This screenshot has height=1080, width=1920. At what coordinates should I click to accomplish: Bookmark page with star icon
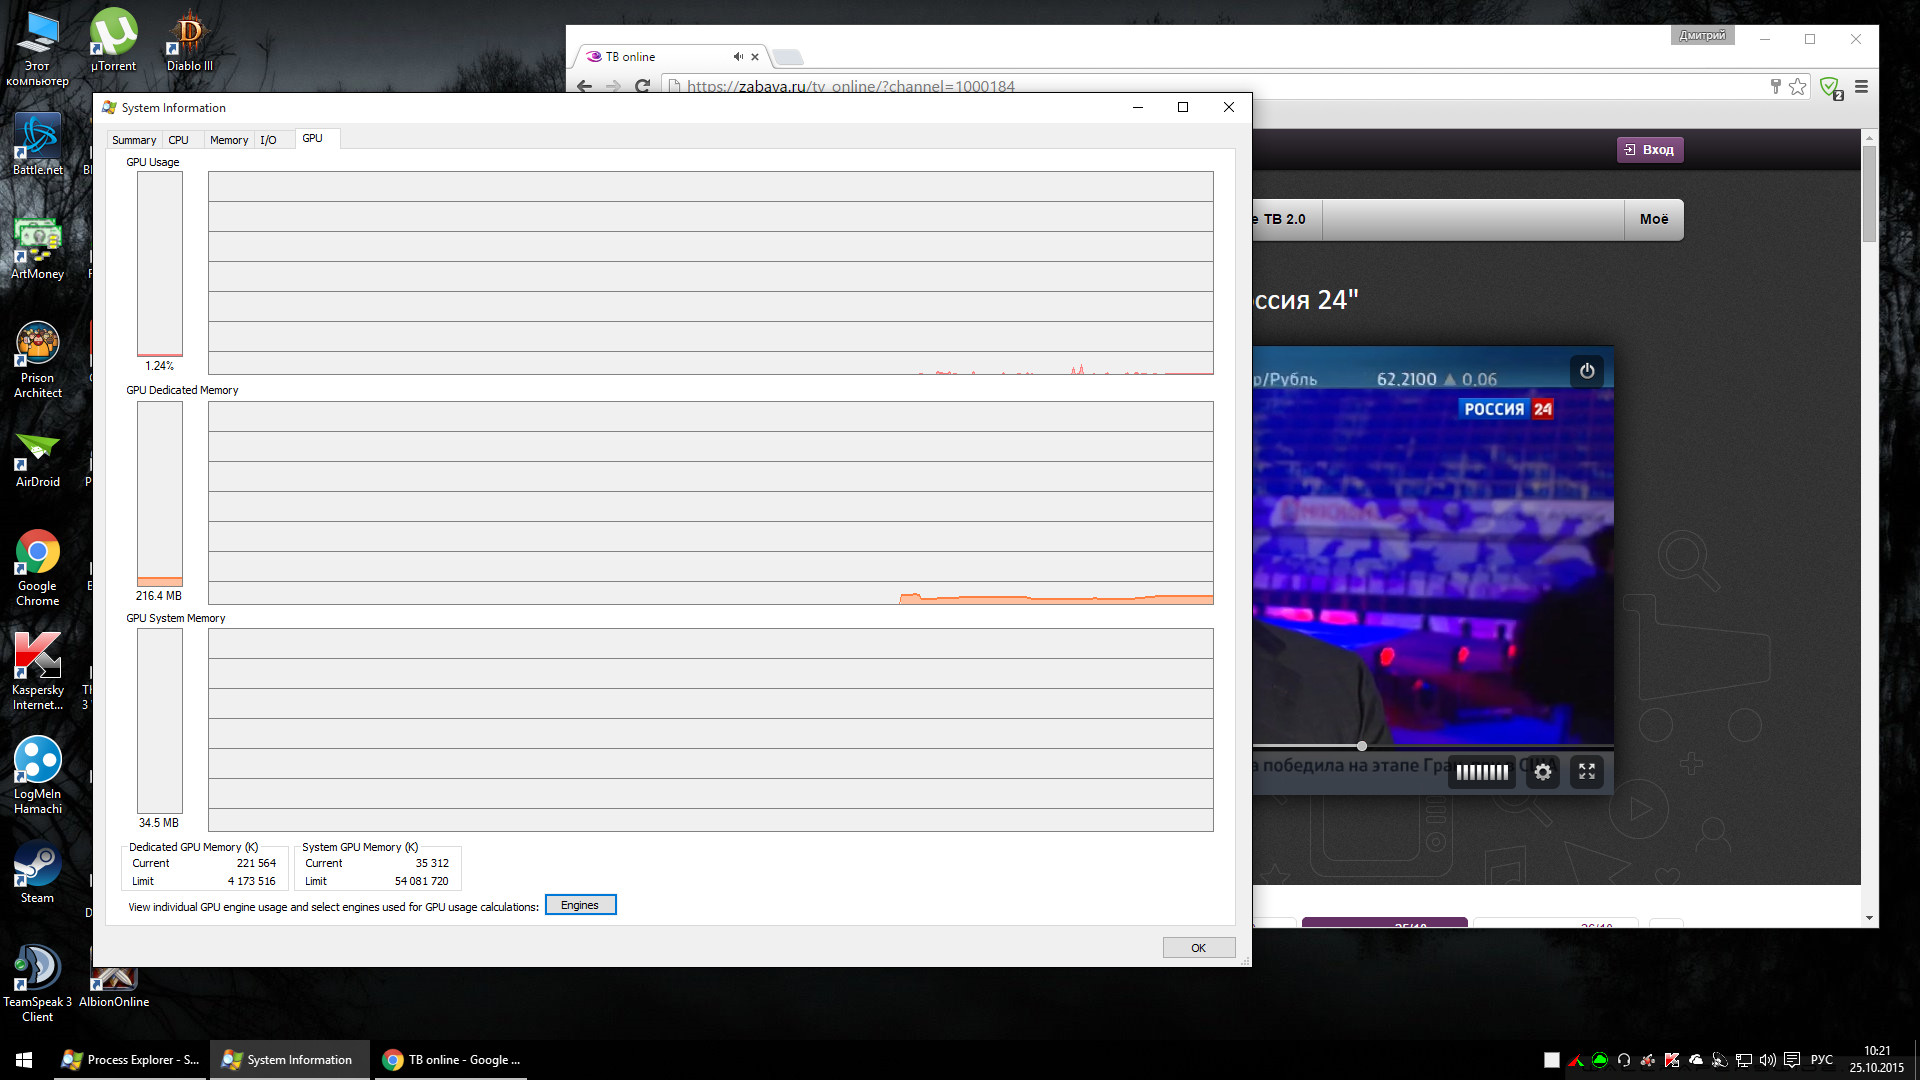click(x=1798, y=87)
